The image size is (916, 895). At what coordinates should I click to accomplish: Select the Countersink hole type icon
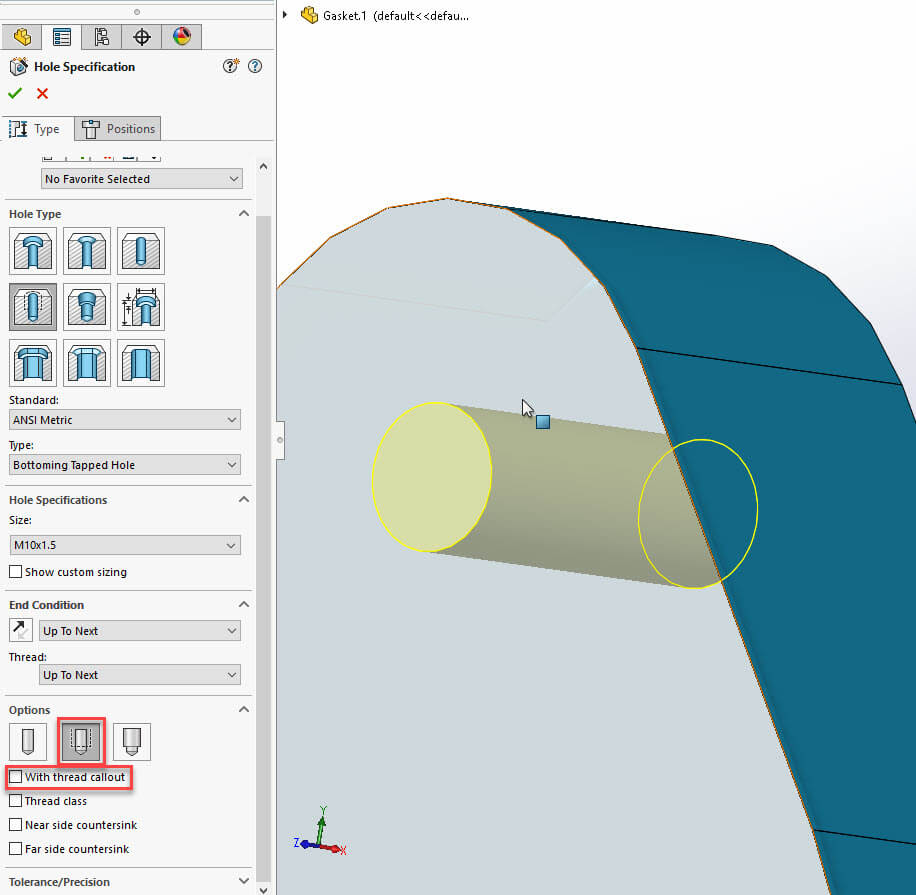(87, 251)
